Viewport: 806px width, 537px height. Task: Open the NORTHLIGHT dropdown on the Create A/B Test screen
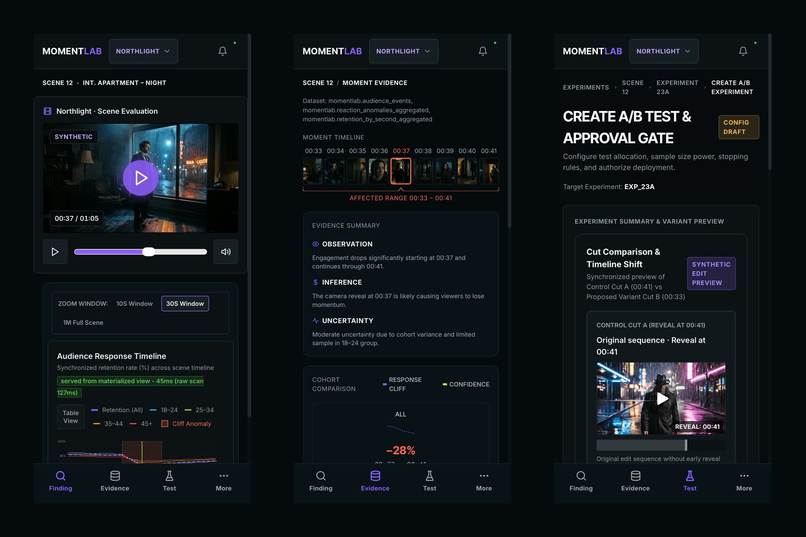click(x=664, y=51)
